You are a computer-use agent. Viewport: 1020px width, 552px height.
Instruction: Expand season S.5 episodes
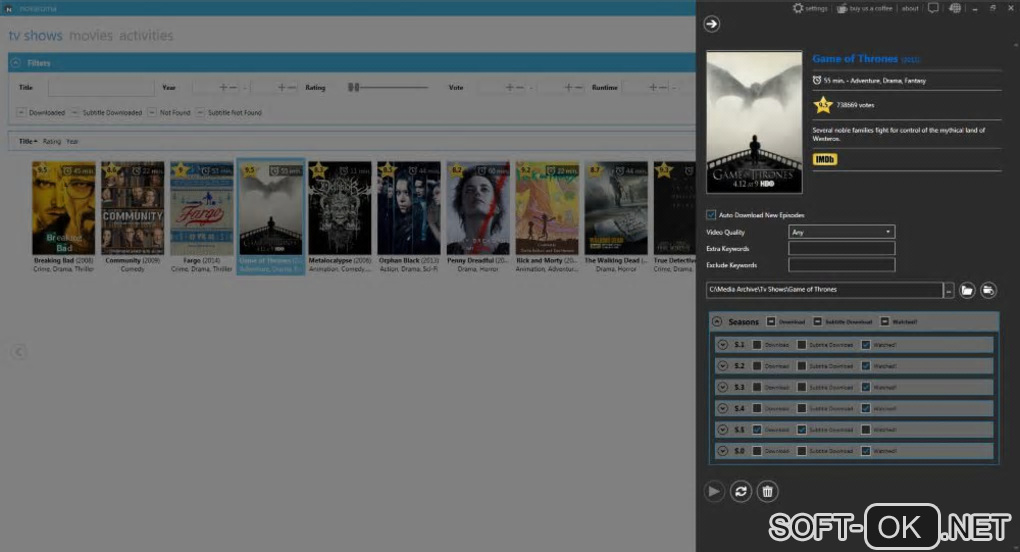click(723, 429)
